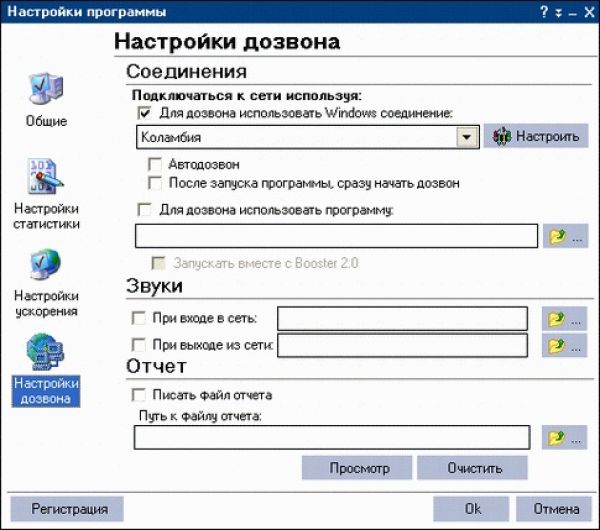
Task: Click the Настройки статистики sidebar label
Action: [x=46, y=216]
